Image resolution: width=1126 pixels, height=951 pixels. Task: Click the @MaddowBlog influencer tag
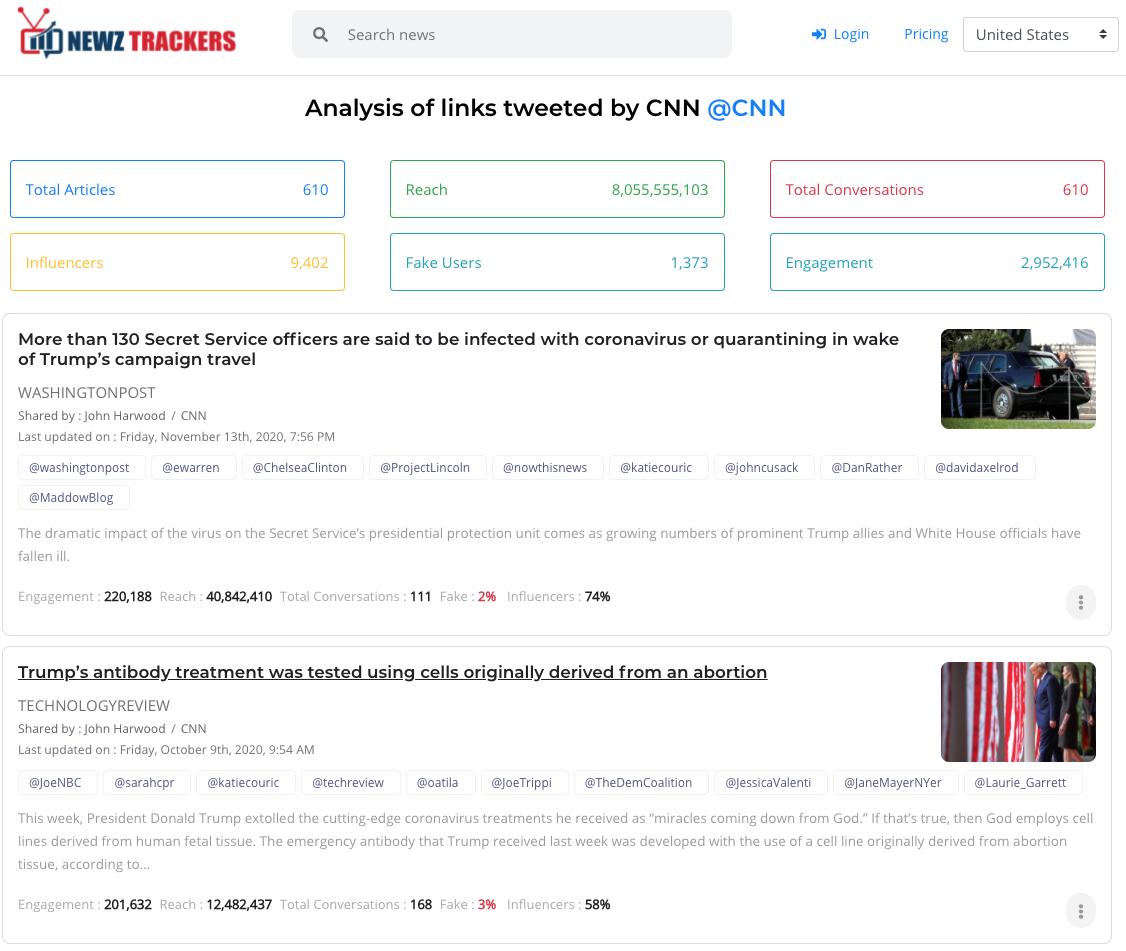coord(74,498)
